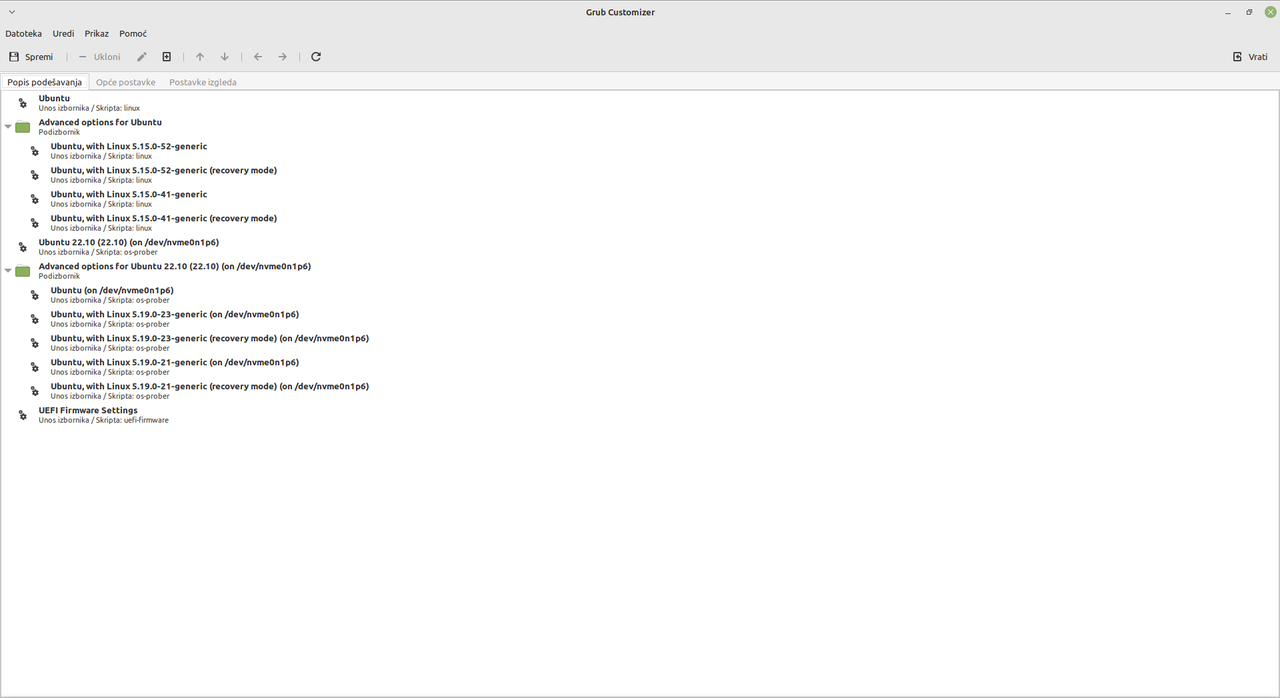The height and width of the screenshot is (698, 1280).
Task: Click gear icon of UEFI Firmware Settings
Action: (x=23, y=415)
